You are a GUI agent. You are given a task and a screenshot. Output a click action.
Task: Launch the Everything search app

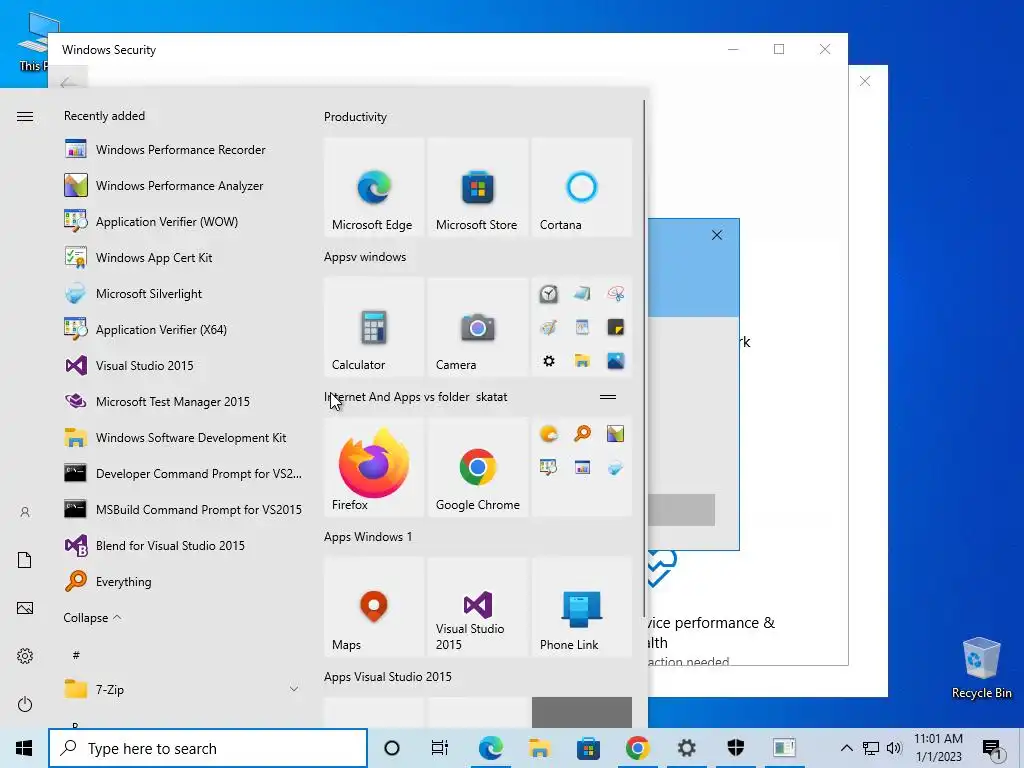pyautogui.click(x=183, y=581)
